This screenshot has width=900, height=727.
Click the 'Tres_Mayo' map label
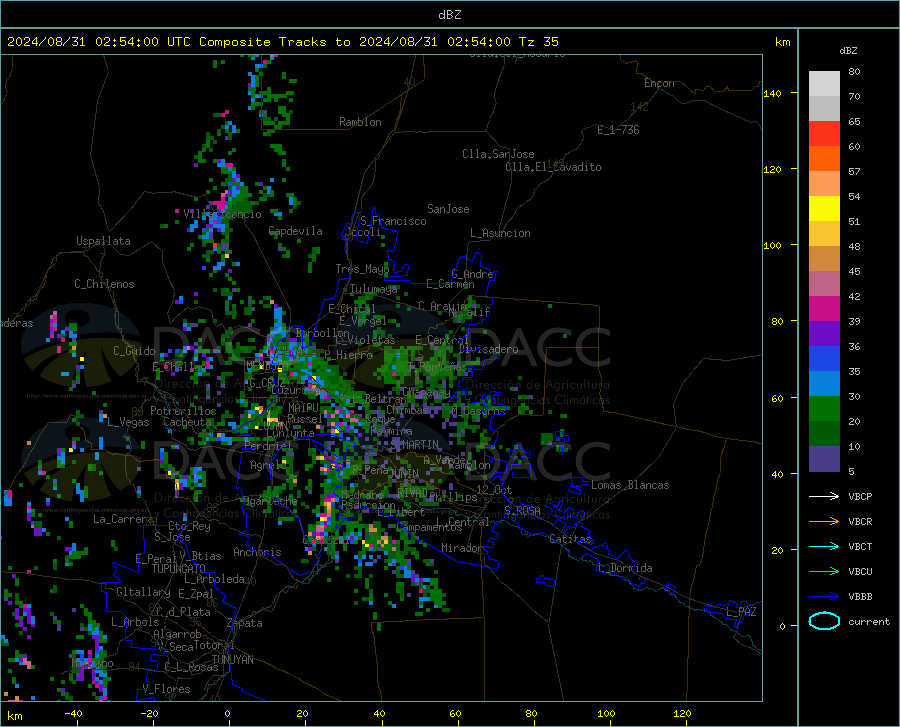(x=362, y=269)
